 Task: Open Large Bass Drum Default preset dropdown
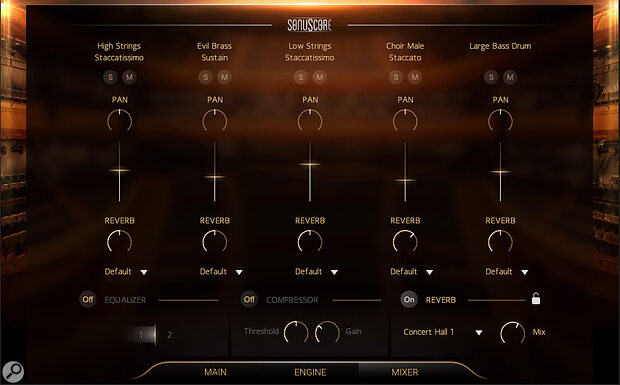click(507, 272)
